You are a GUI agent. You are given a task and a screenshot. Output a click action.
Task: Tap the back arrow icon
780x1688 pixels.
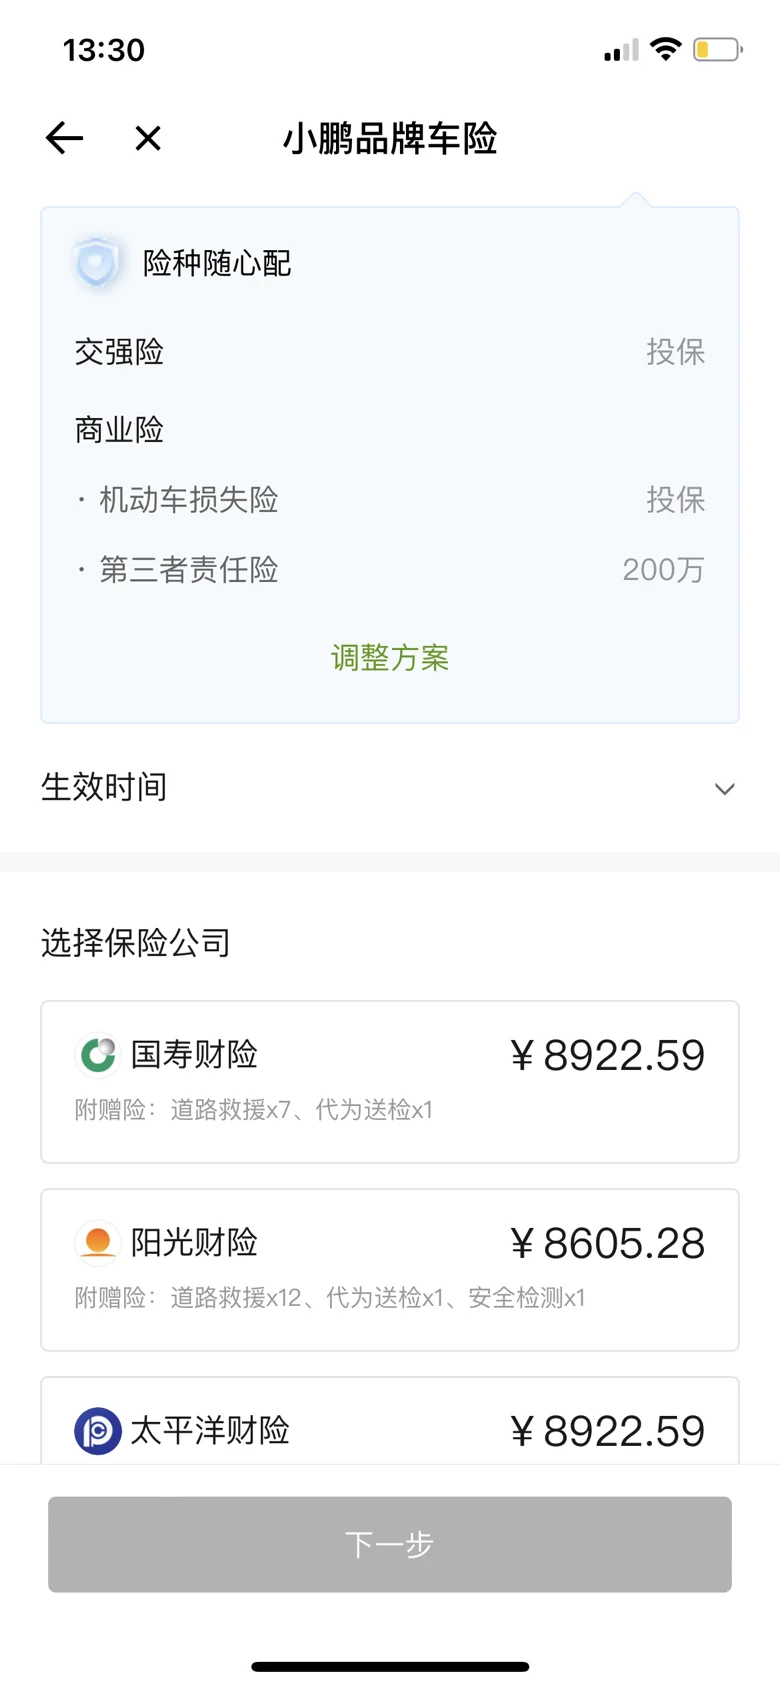(64, 138)
